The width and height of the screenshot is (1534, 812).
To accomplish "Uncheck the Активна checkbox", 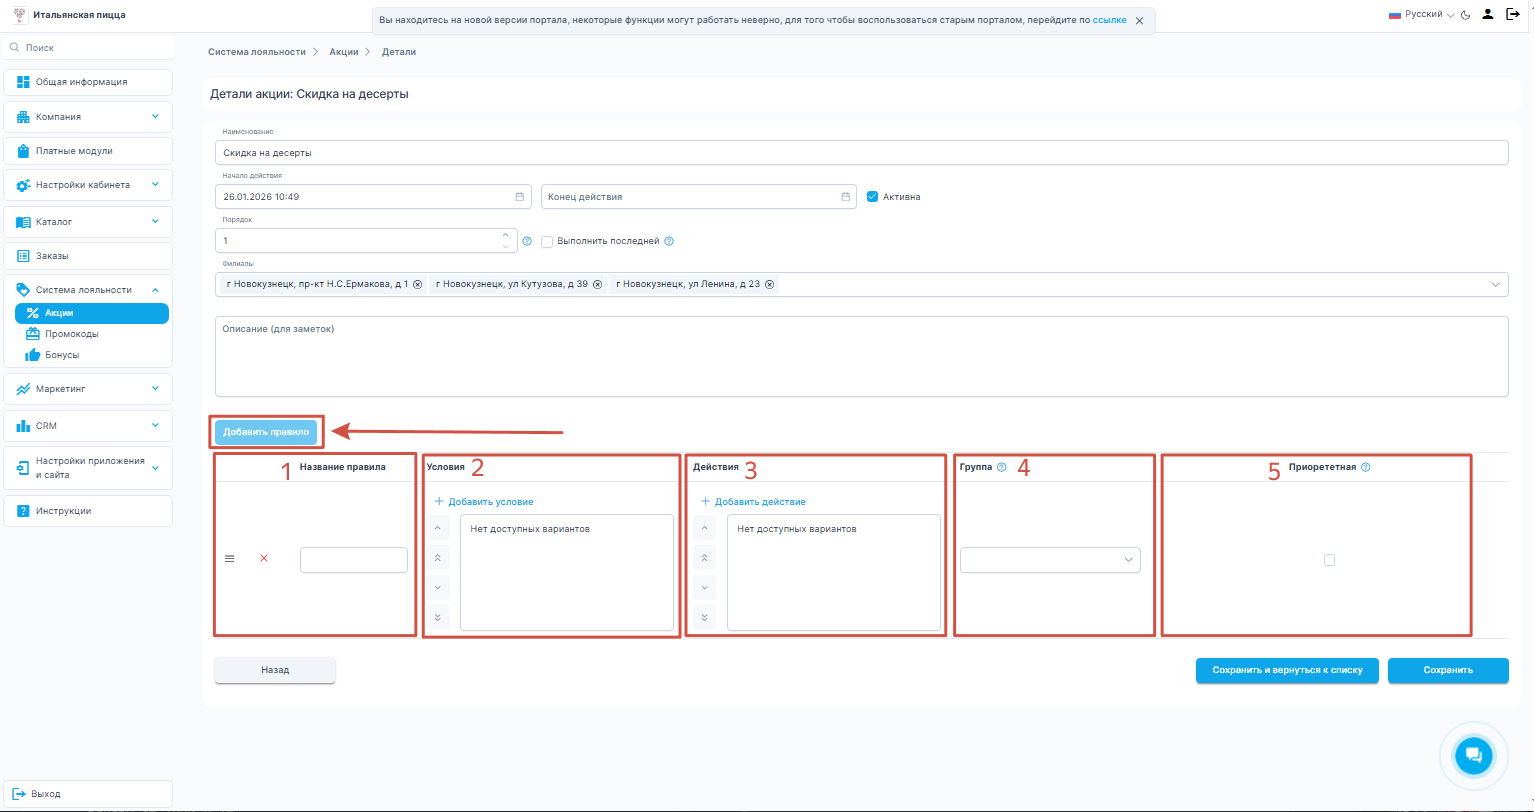I will click(872, 197).
